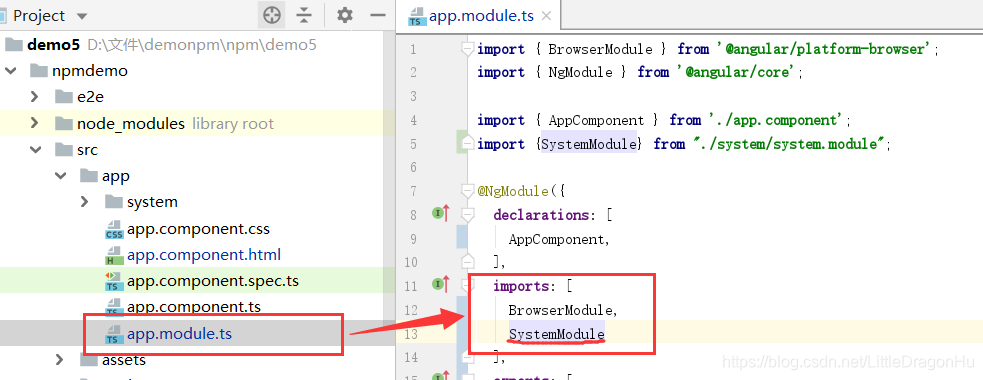Screen dimensions: 983x380
Task: Expand the e2e folder
Action: pyautogui.click(x=34, y=97)
